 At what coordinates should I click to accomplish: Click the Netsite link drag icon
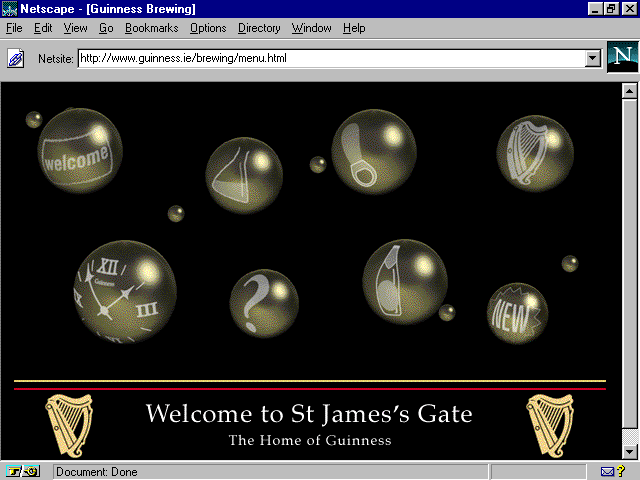click(16, 59)
